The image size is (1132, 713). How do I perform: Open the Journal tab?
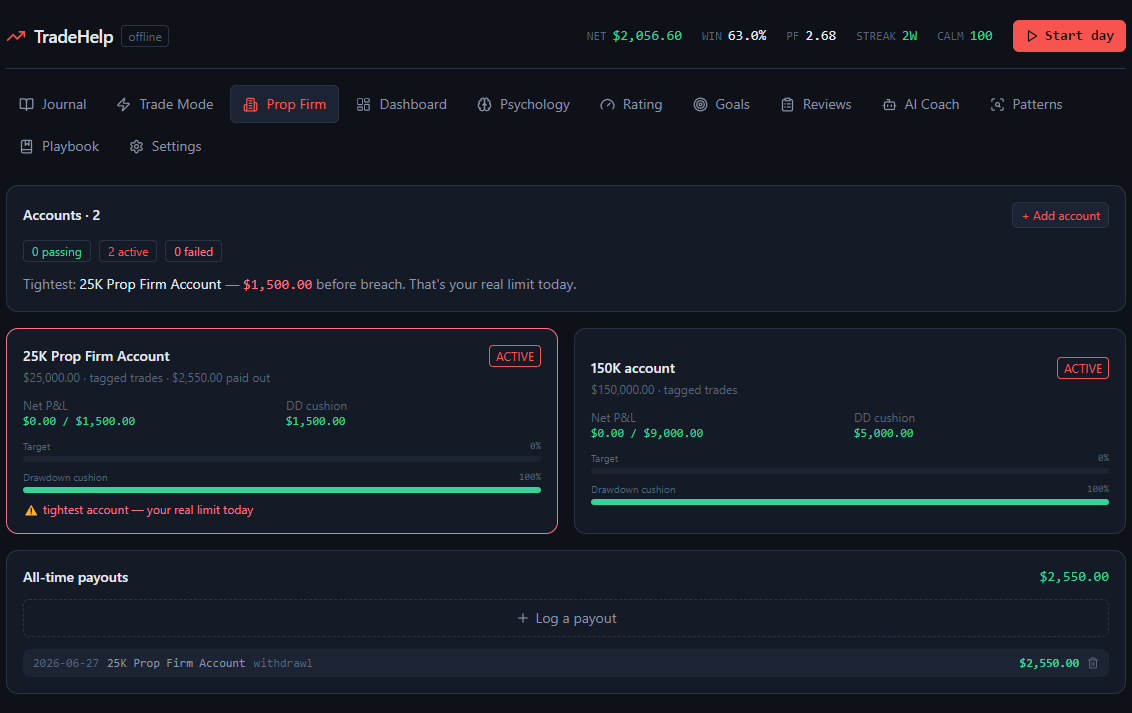[x=53, y=105]
